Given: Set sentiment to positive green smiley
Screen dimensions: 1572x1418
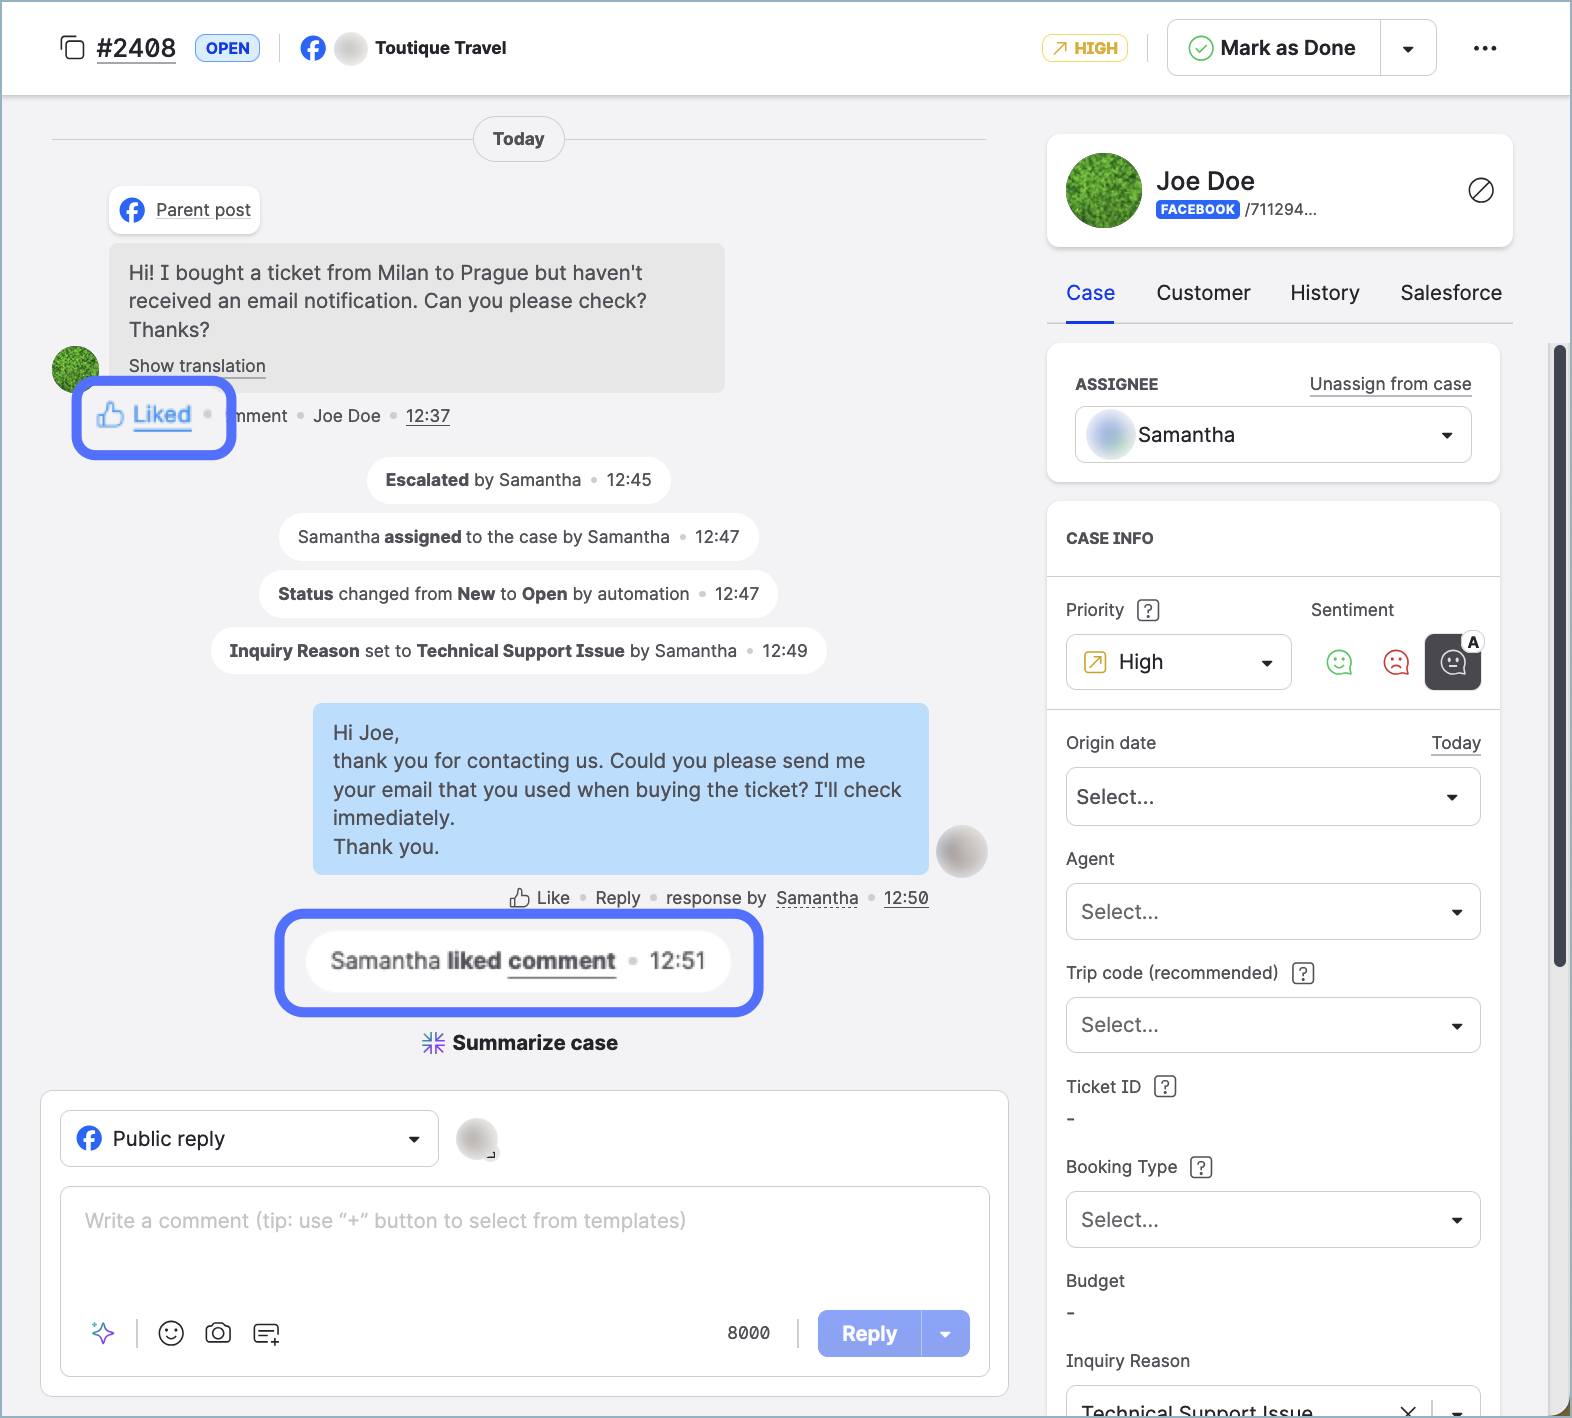Looking at the screenshot, I should click(1338, 662).
